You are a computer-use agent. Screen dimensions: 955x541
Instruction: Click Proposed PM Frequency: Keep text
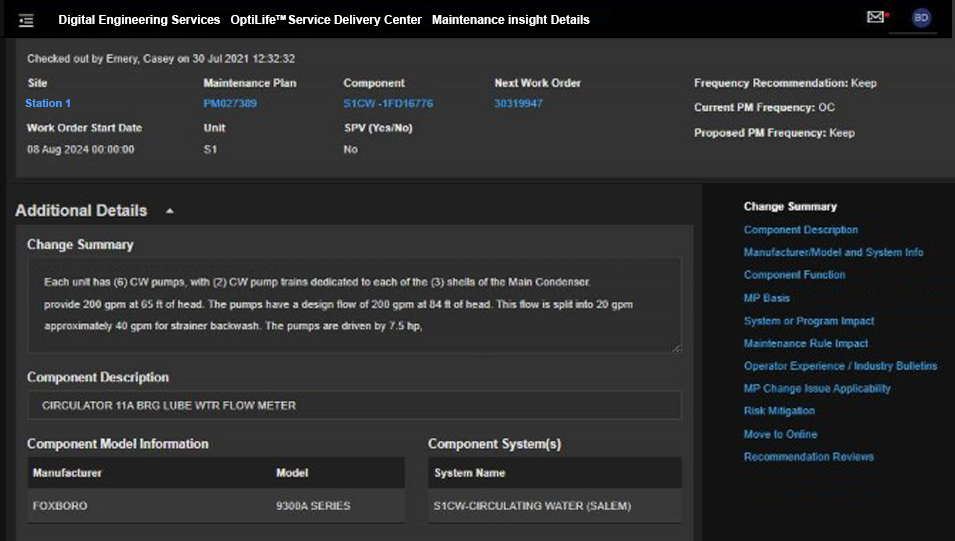click(x=774, y=133)
